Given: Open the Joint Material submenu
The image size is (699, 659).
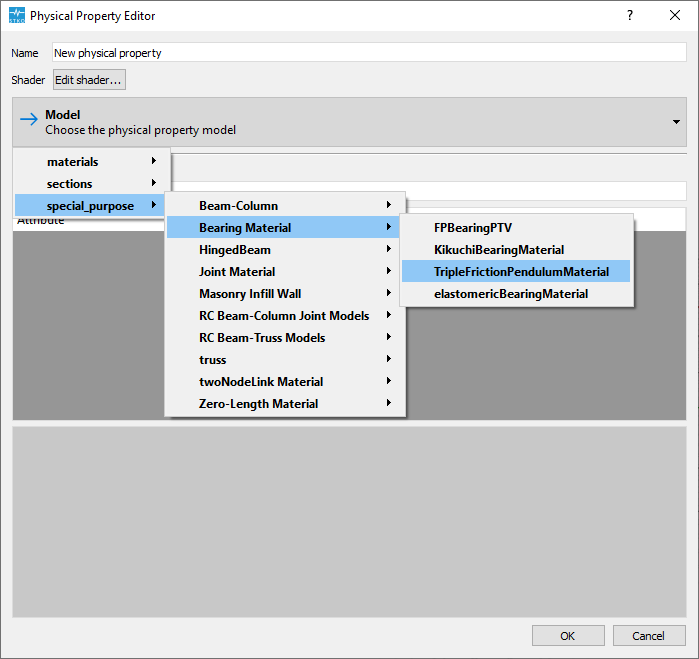Looking at the screenshot, I should tap(285, 272).
